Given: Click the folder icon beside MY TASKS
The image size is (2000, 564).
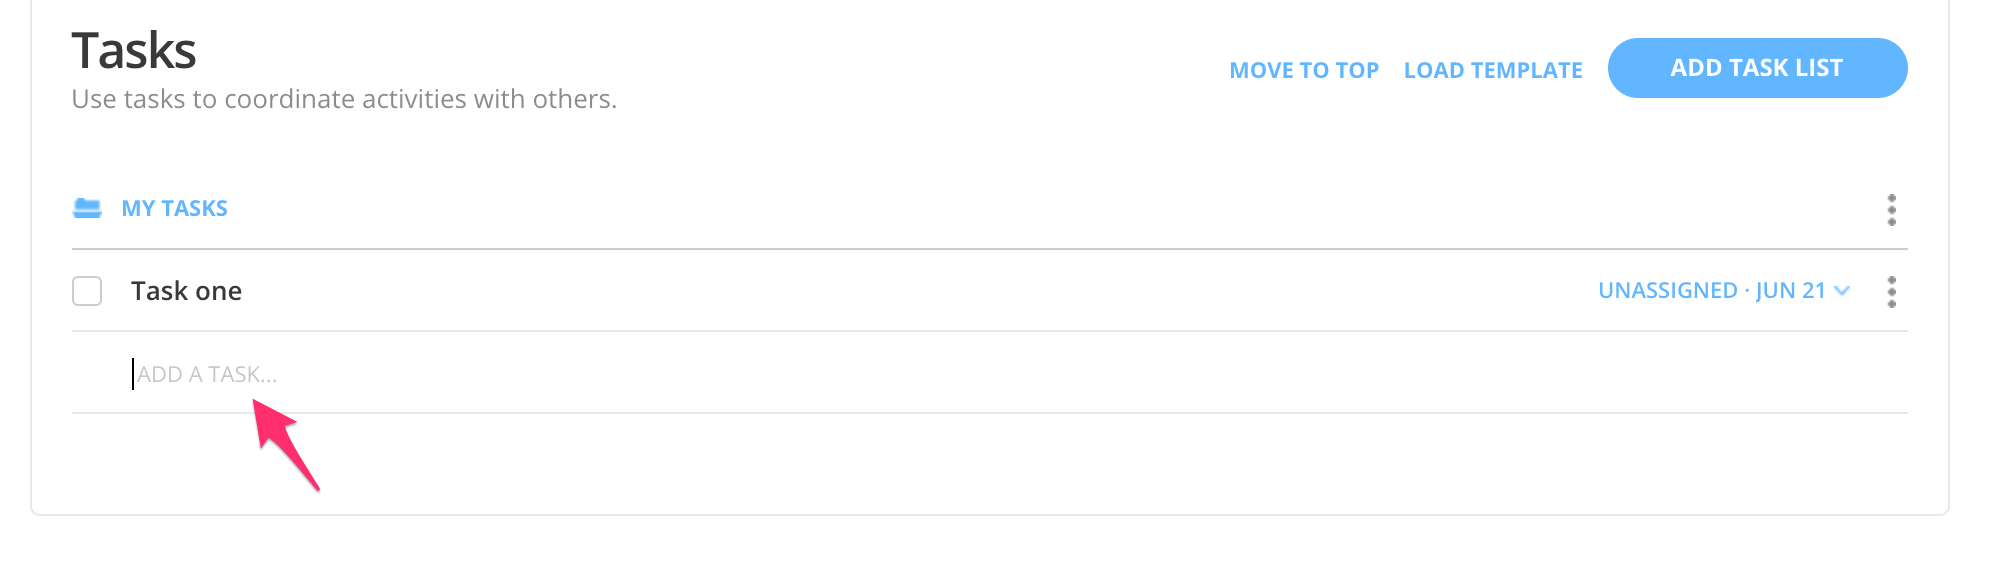Looking at the screenshot, I should (x=87, y=208).
